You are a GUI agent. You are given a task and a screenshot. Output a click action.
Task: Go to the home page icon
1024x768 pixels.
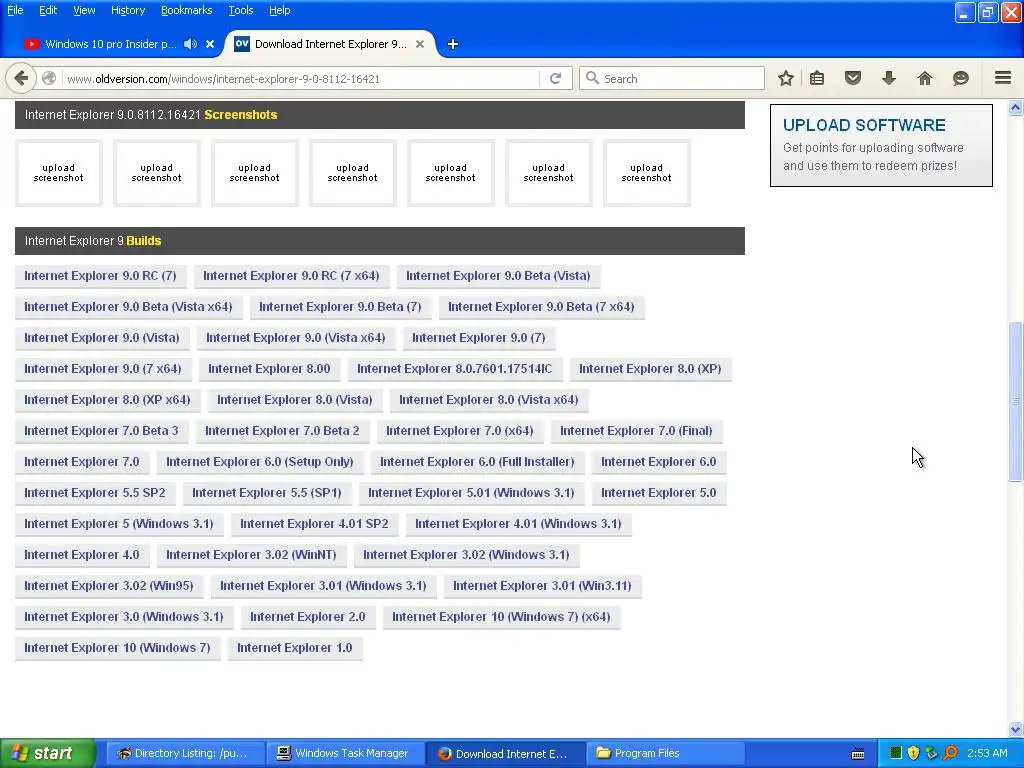925,78
